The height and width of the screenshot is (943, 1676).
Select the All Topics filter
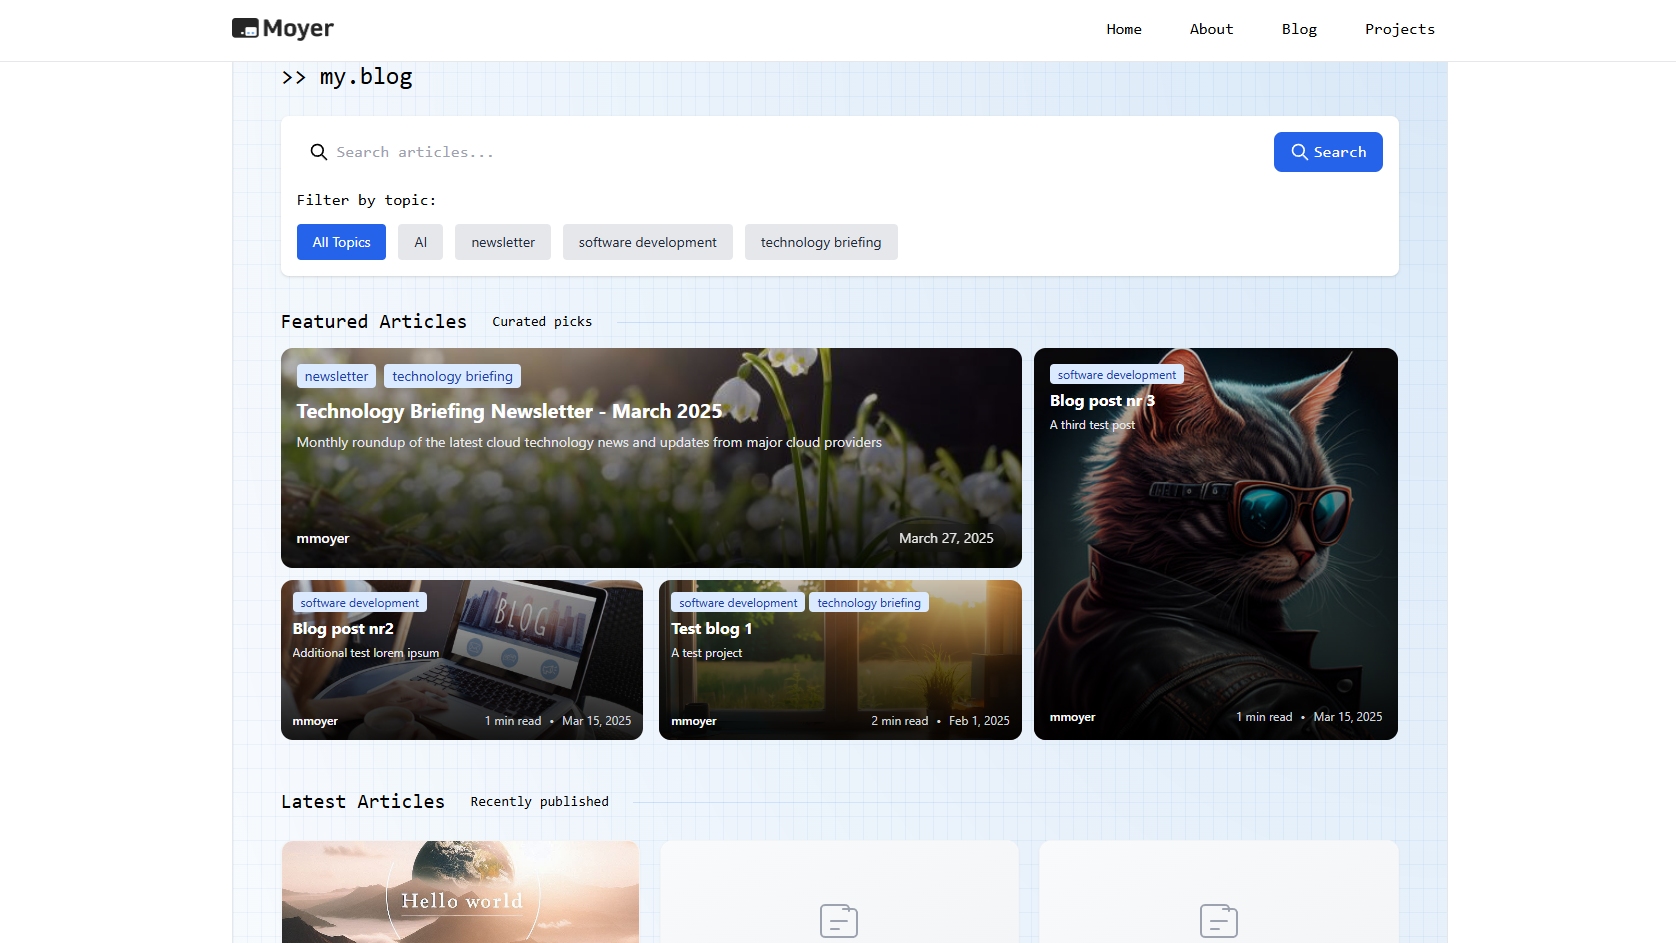(341, 242)
